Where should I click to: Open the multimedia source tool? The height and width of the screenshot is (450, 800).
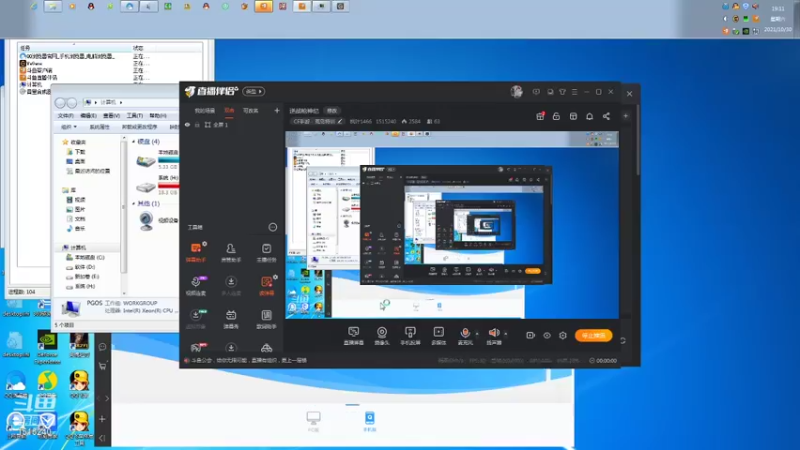pos(439,336)
